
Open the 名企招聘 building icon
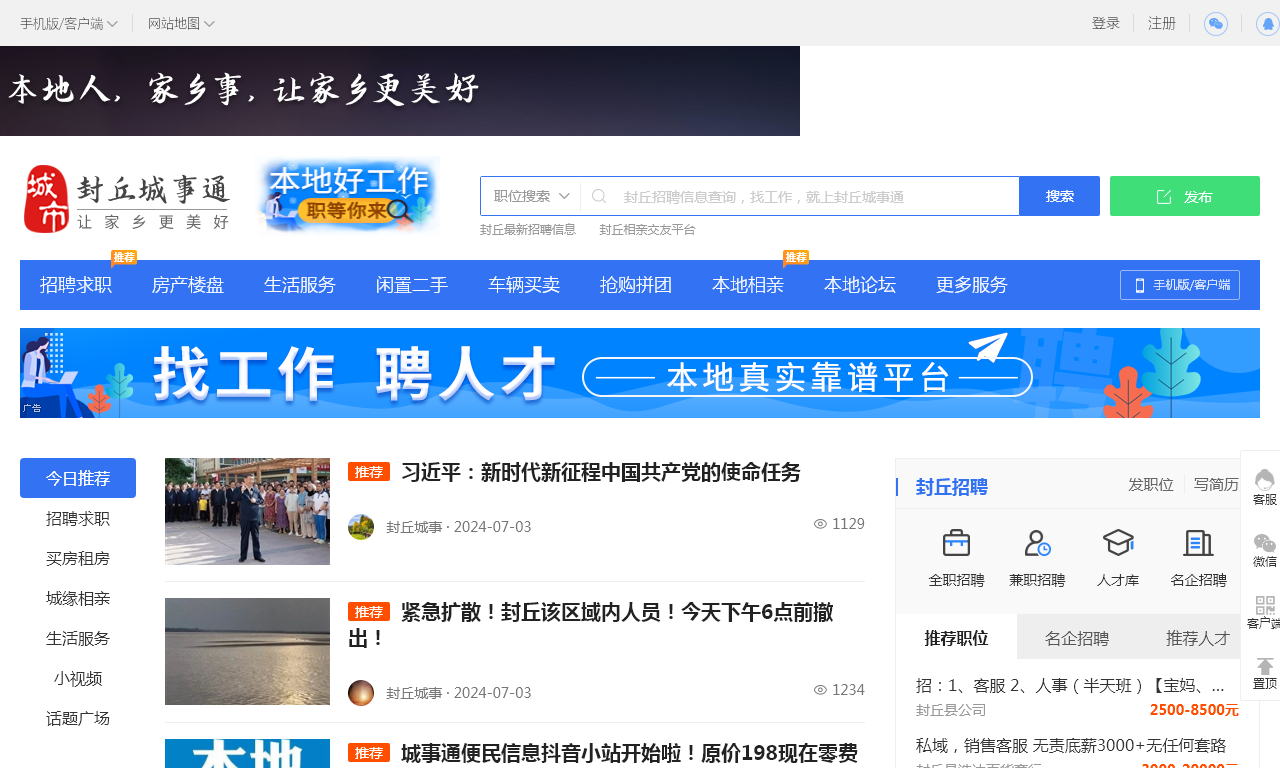(1198, 543)
